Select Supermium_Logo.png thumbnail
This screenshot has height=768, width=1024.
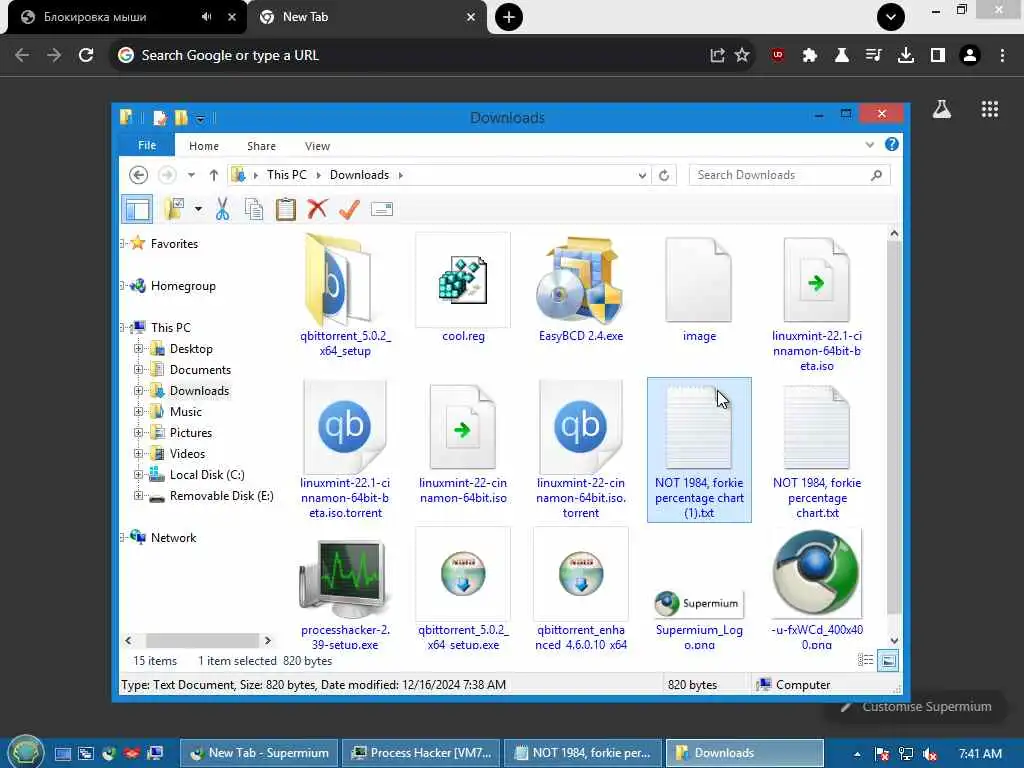coord(699,617)
